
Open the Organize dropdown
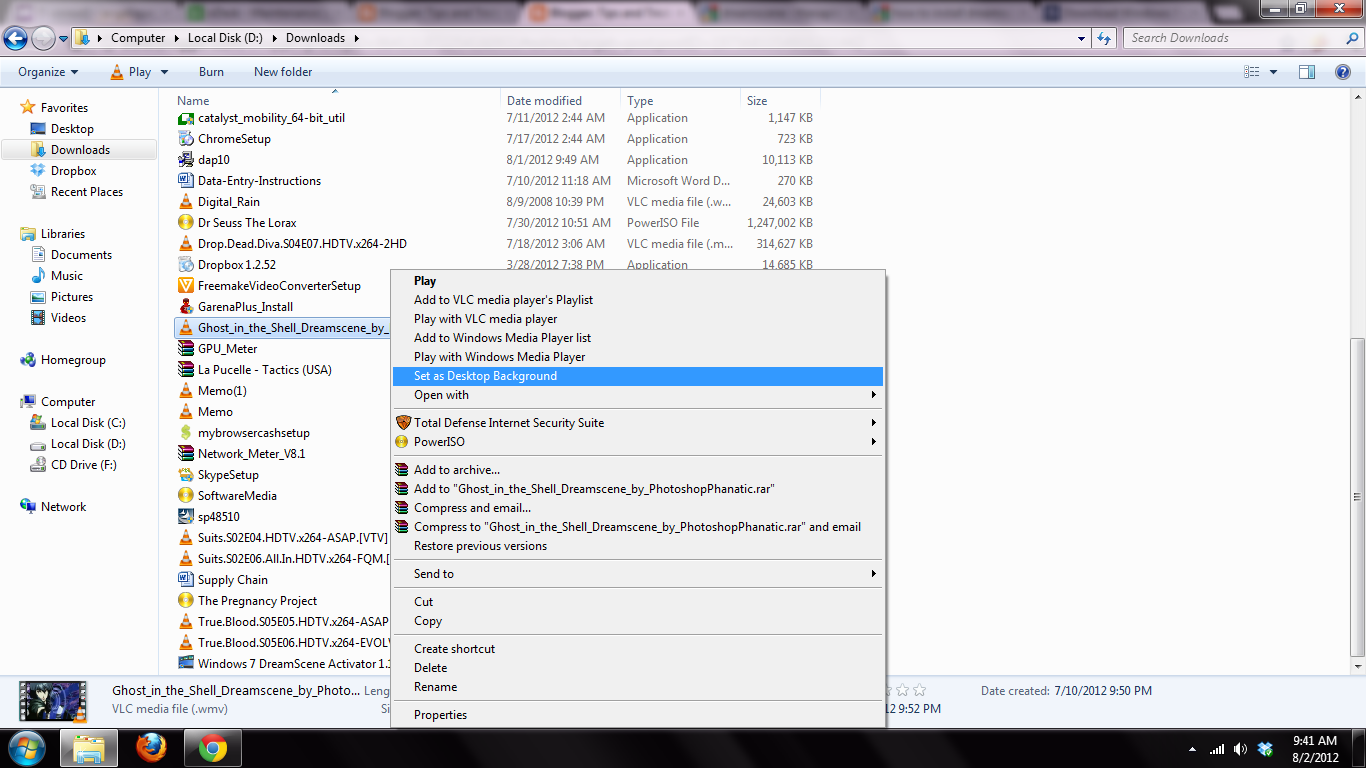pos(48,72)
